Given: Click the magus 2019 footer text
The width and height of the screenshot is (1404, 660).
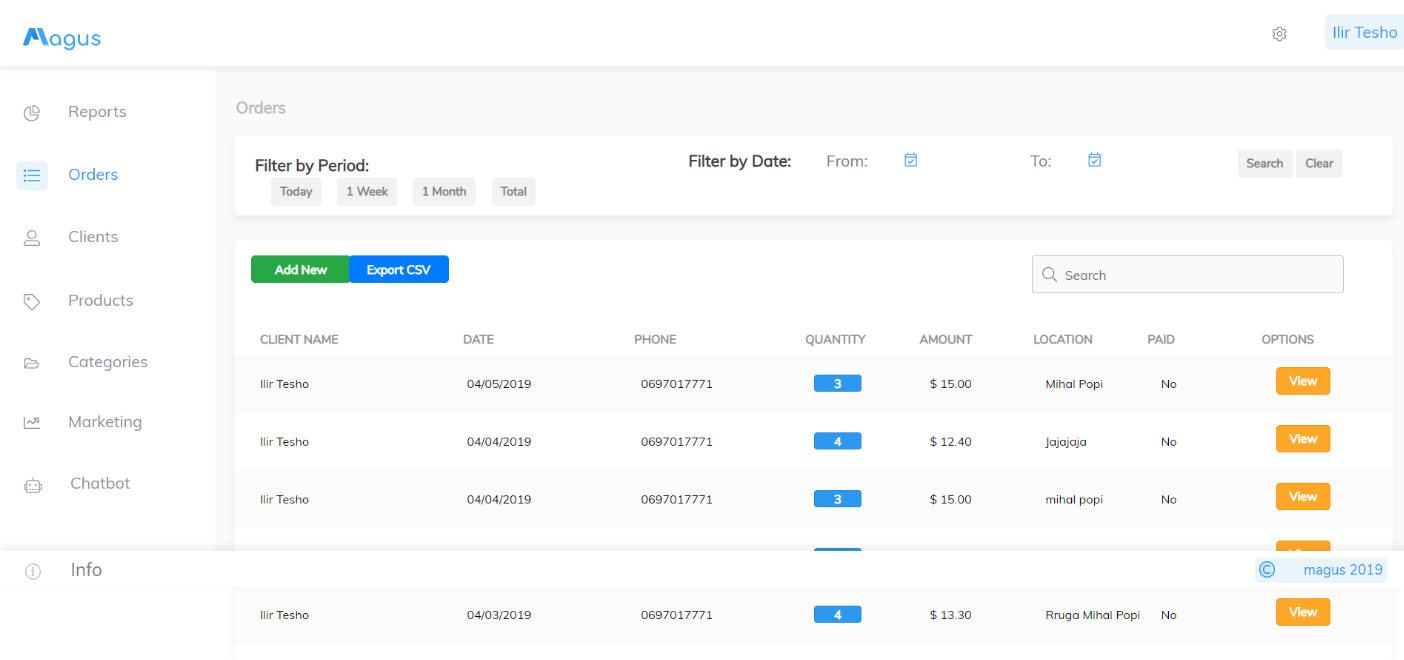Looking at the screenshot, I should point(1343,570).
